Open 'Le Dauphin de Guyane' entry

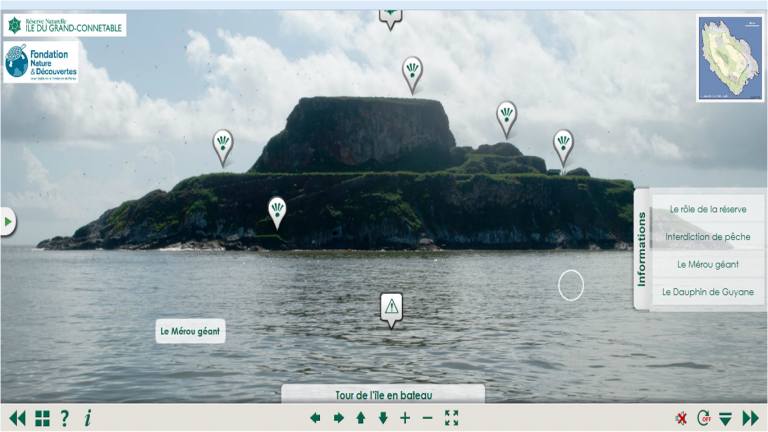(x=707, y=293)
